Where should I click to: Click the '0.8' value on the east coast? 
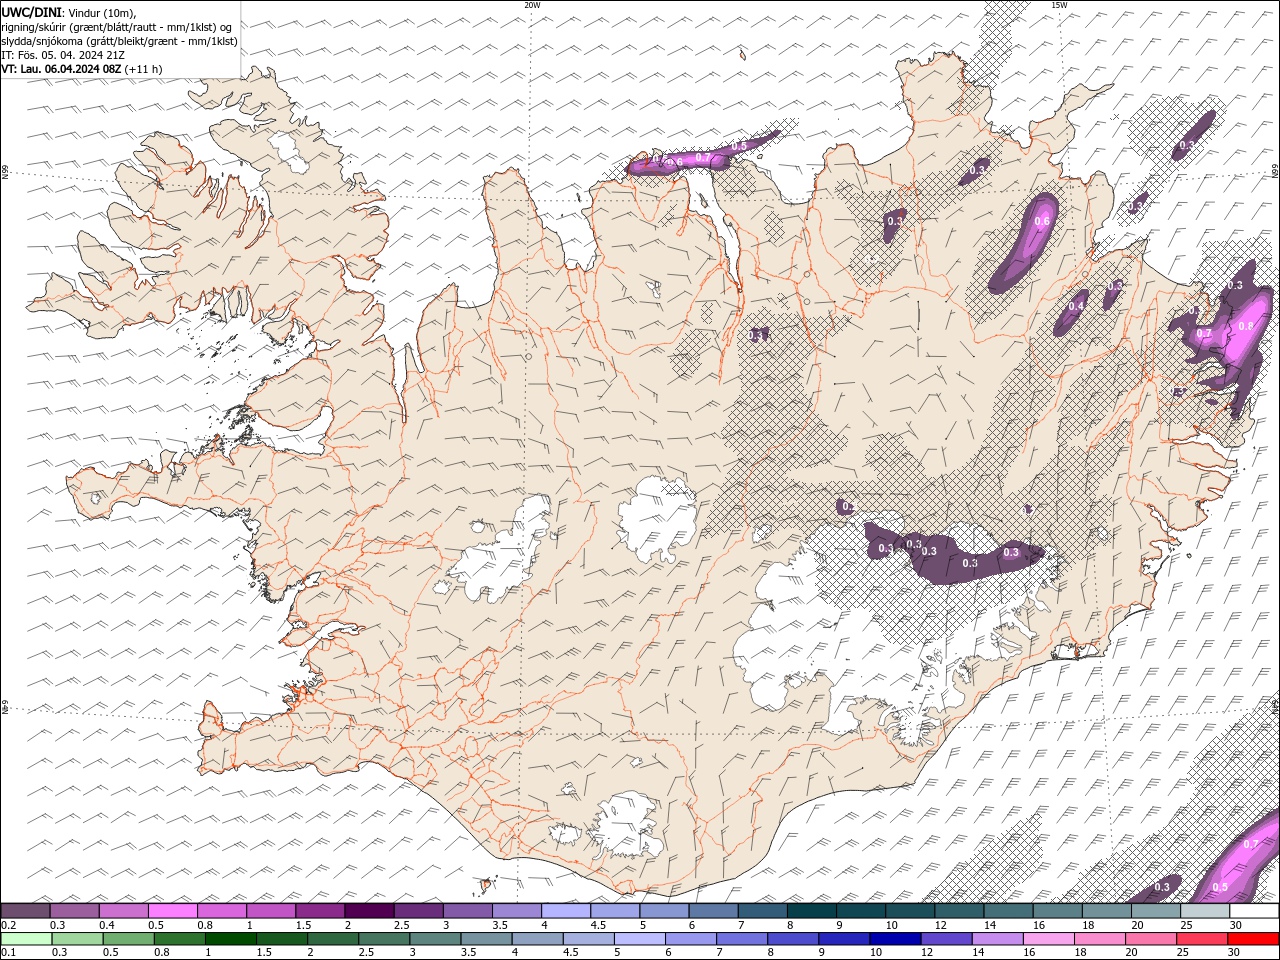coord(1246,326)
